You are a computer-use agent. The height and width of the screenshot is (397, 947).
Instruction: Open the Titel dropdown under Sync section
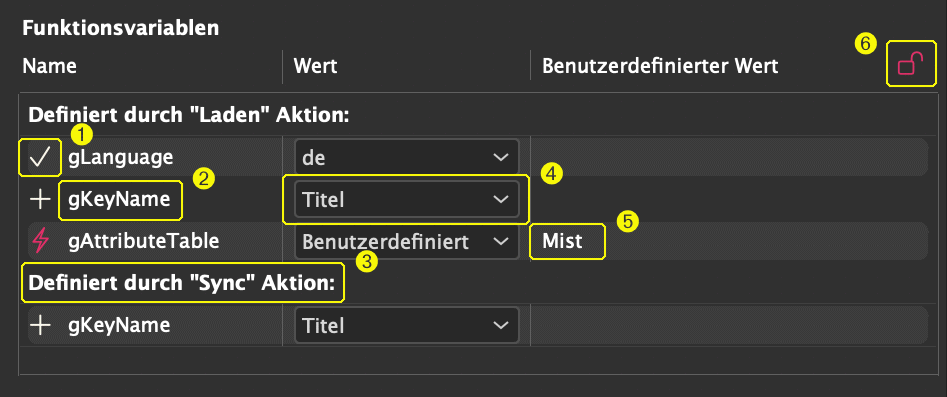click(x=406, y=326)
